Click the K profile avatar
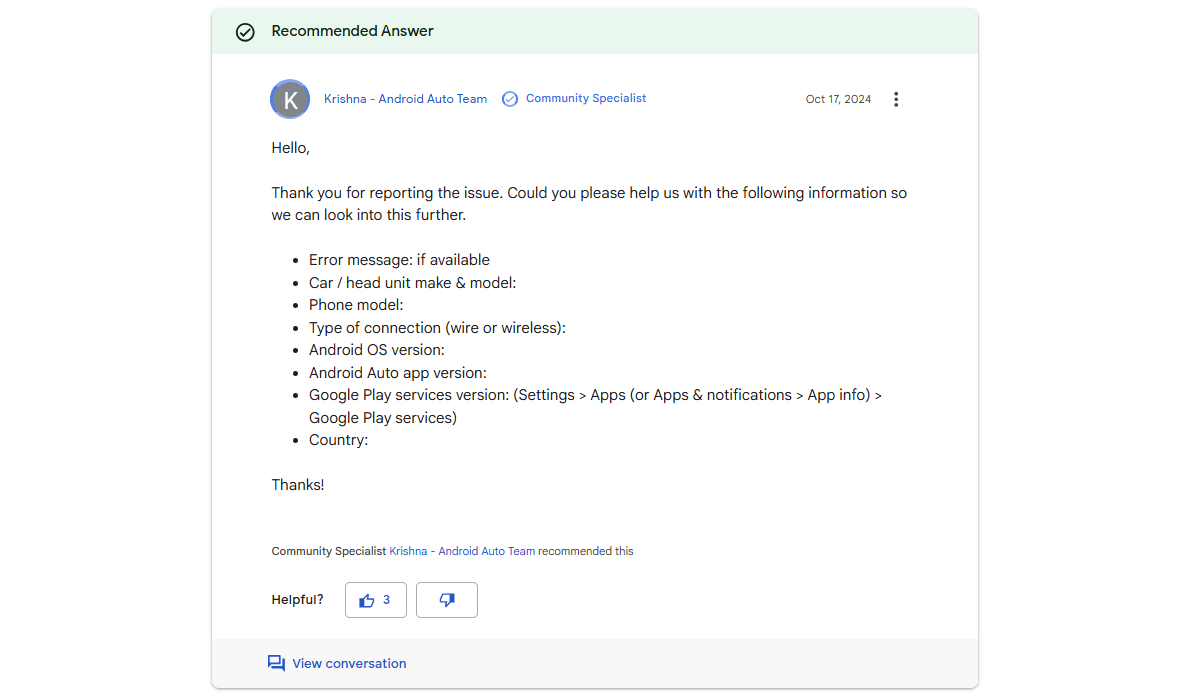Viewport: 1199px width, 695px height. tap(290, 99)
